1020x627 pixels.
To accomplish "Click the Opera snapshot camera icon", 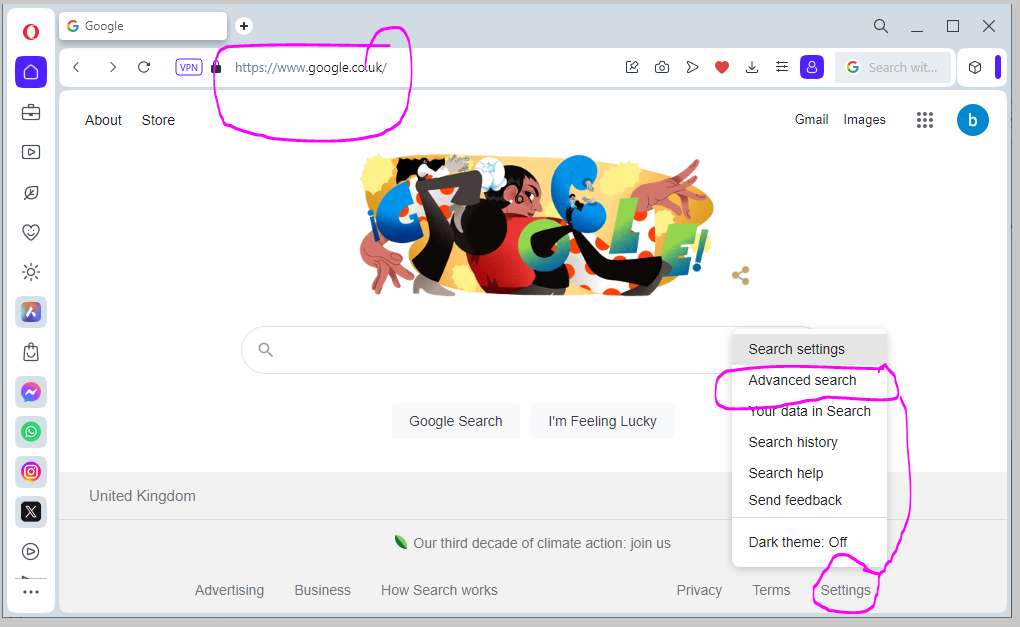I will pos(662,67).
